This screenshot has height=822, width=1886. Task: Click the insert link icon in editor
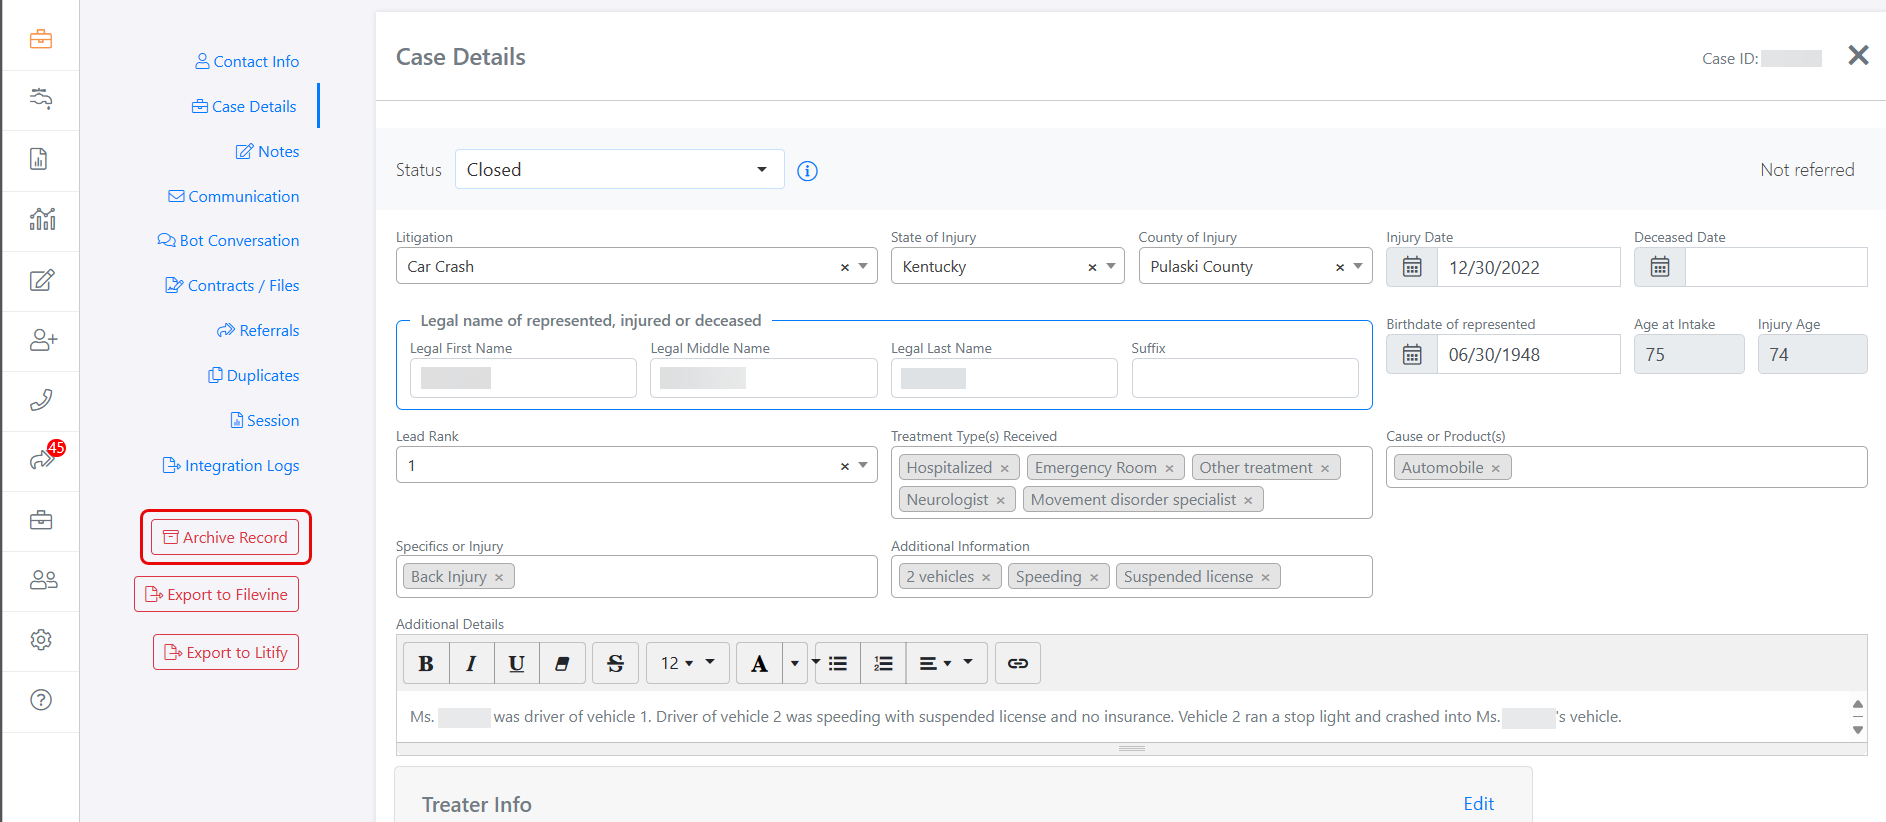(x=1017, y=663)
